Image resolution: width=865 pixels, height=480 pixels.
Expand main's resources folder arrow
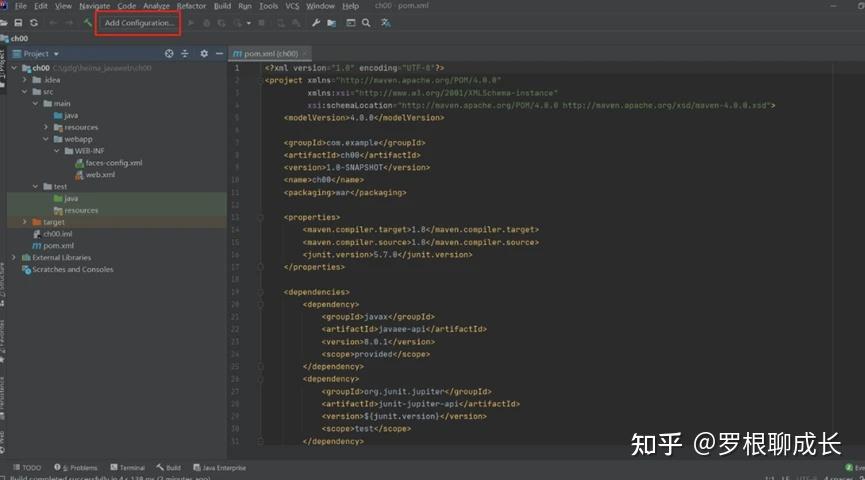pyautogui.click(x=46, y=127)
